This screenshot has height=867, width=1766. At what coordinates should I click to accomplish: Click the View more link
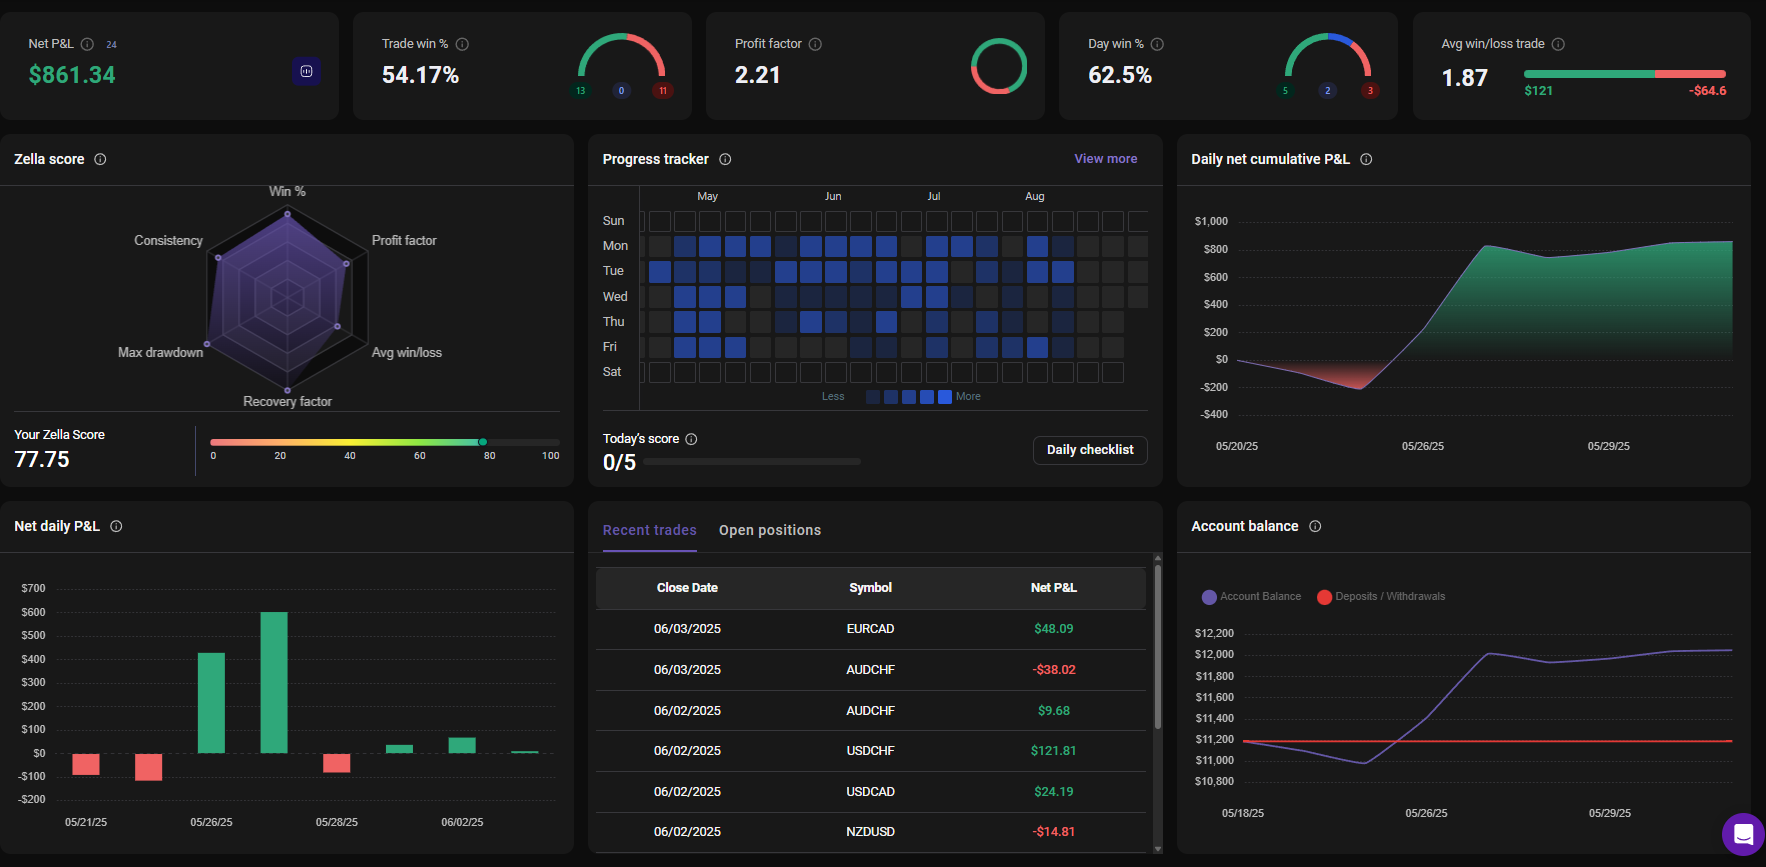click(1105, 159)
